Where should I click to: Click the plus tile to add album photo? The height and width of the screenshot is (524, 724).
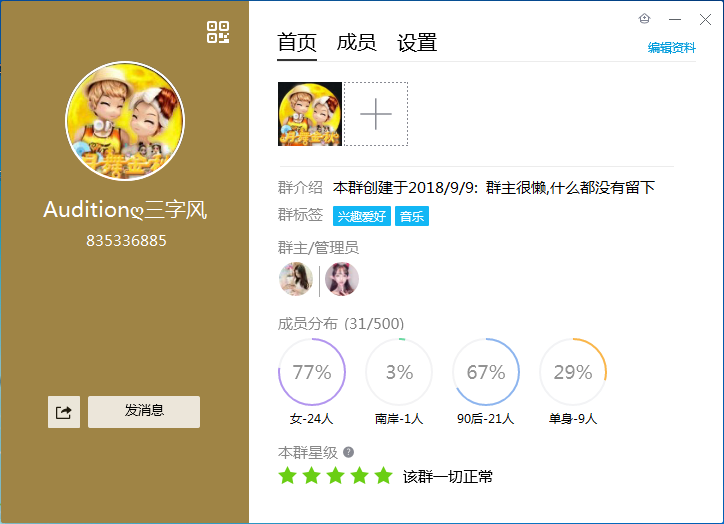(x=376, y=114)
